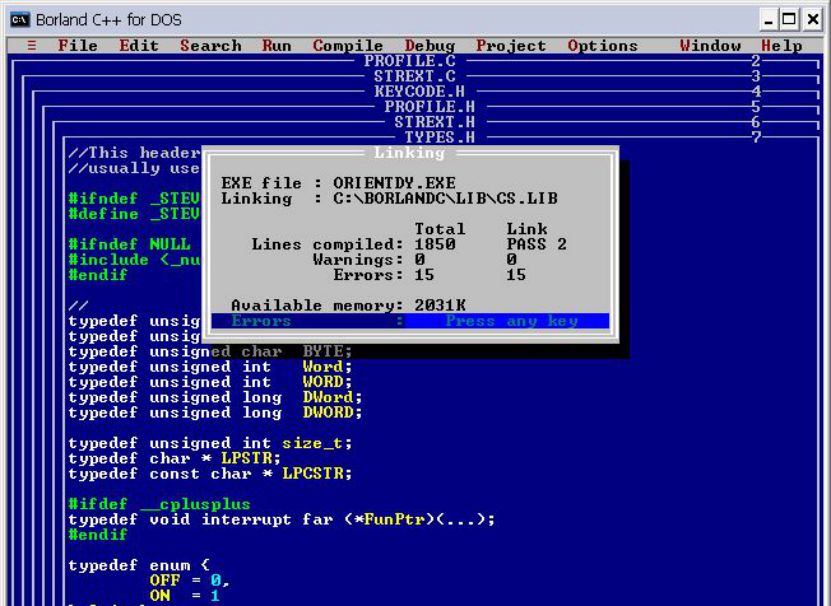
Task: Open the Compile menu
Action: point(347,46)
